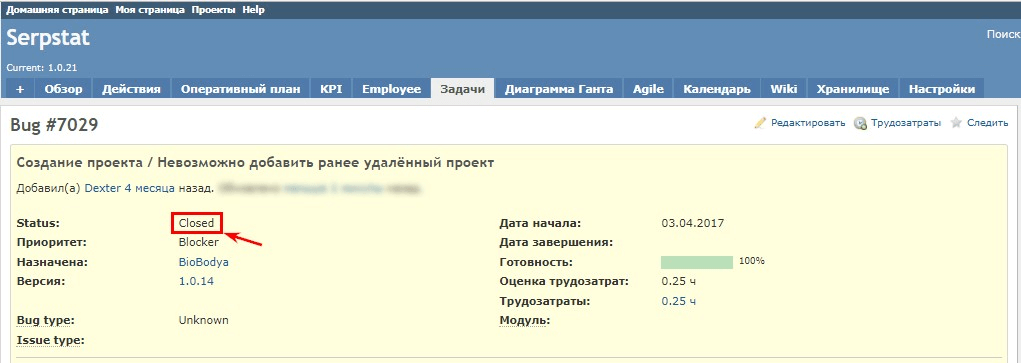Open the Настройки tab

(x=942, y=89)
